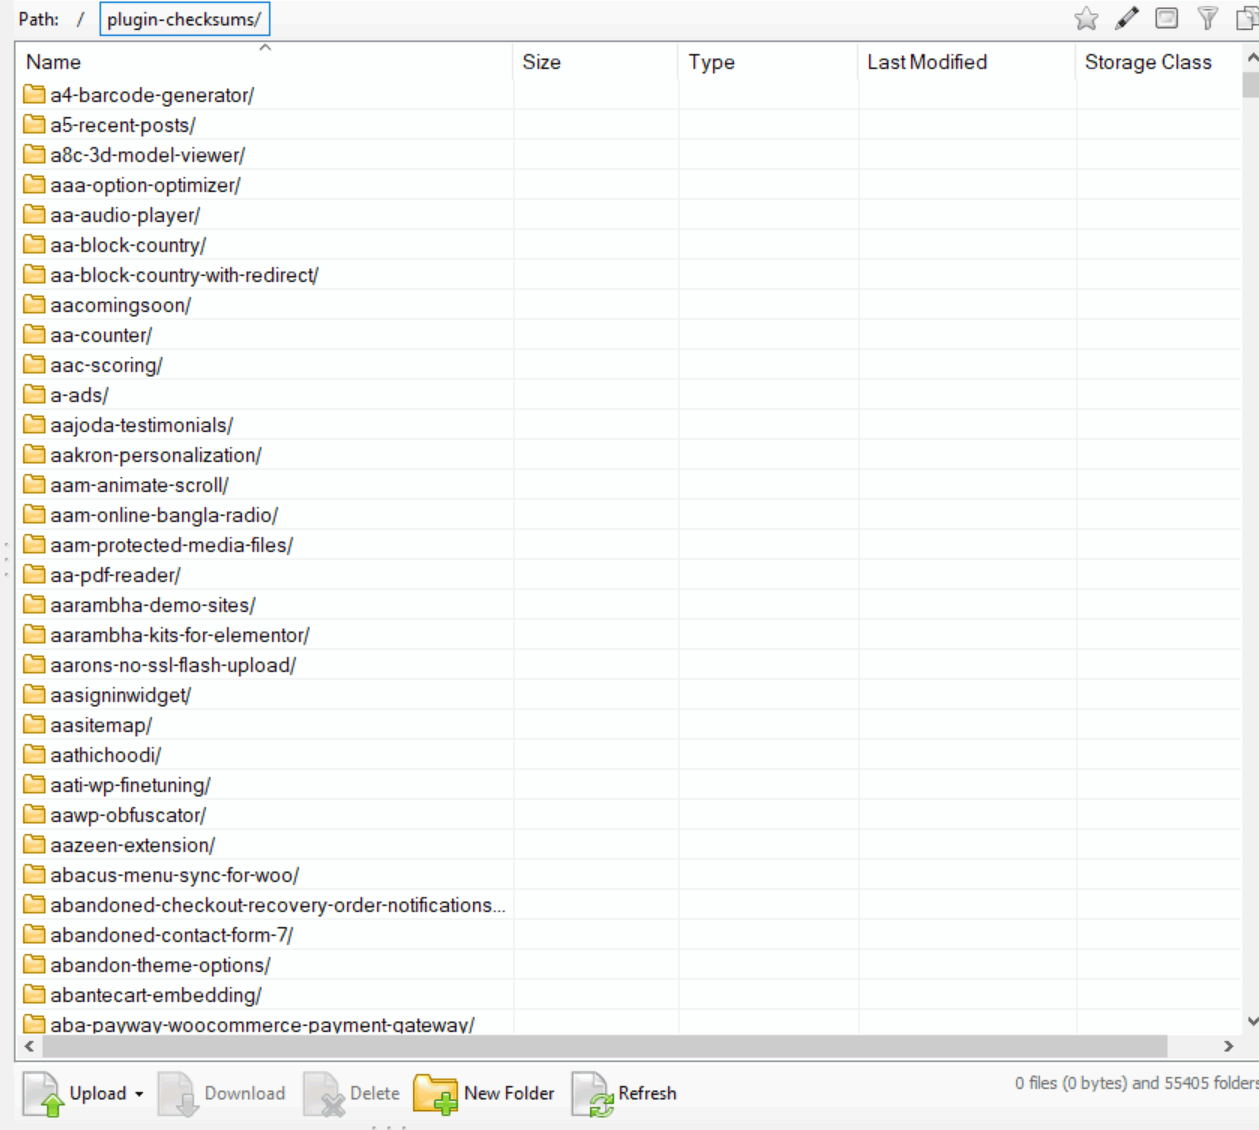
Task: Click folder icon of a8c-3d-model-viewer/
Action: coord(35,154)
